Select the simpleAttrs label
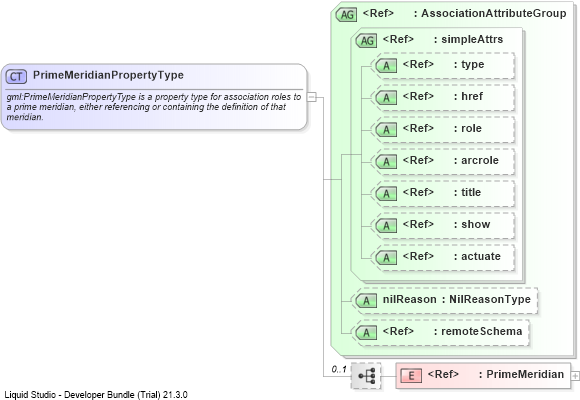 [x=472, y=39]
